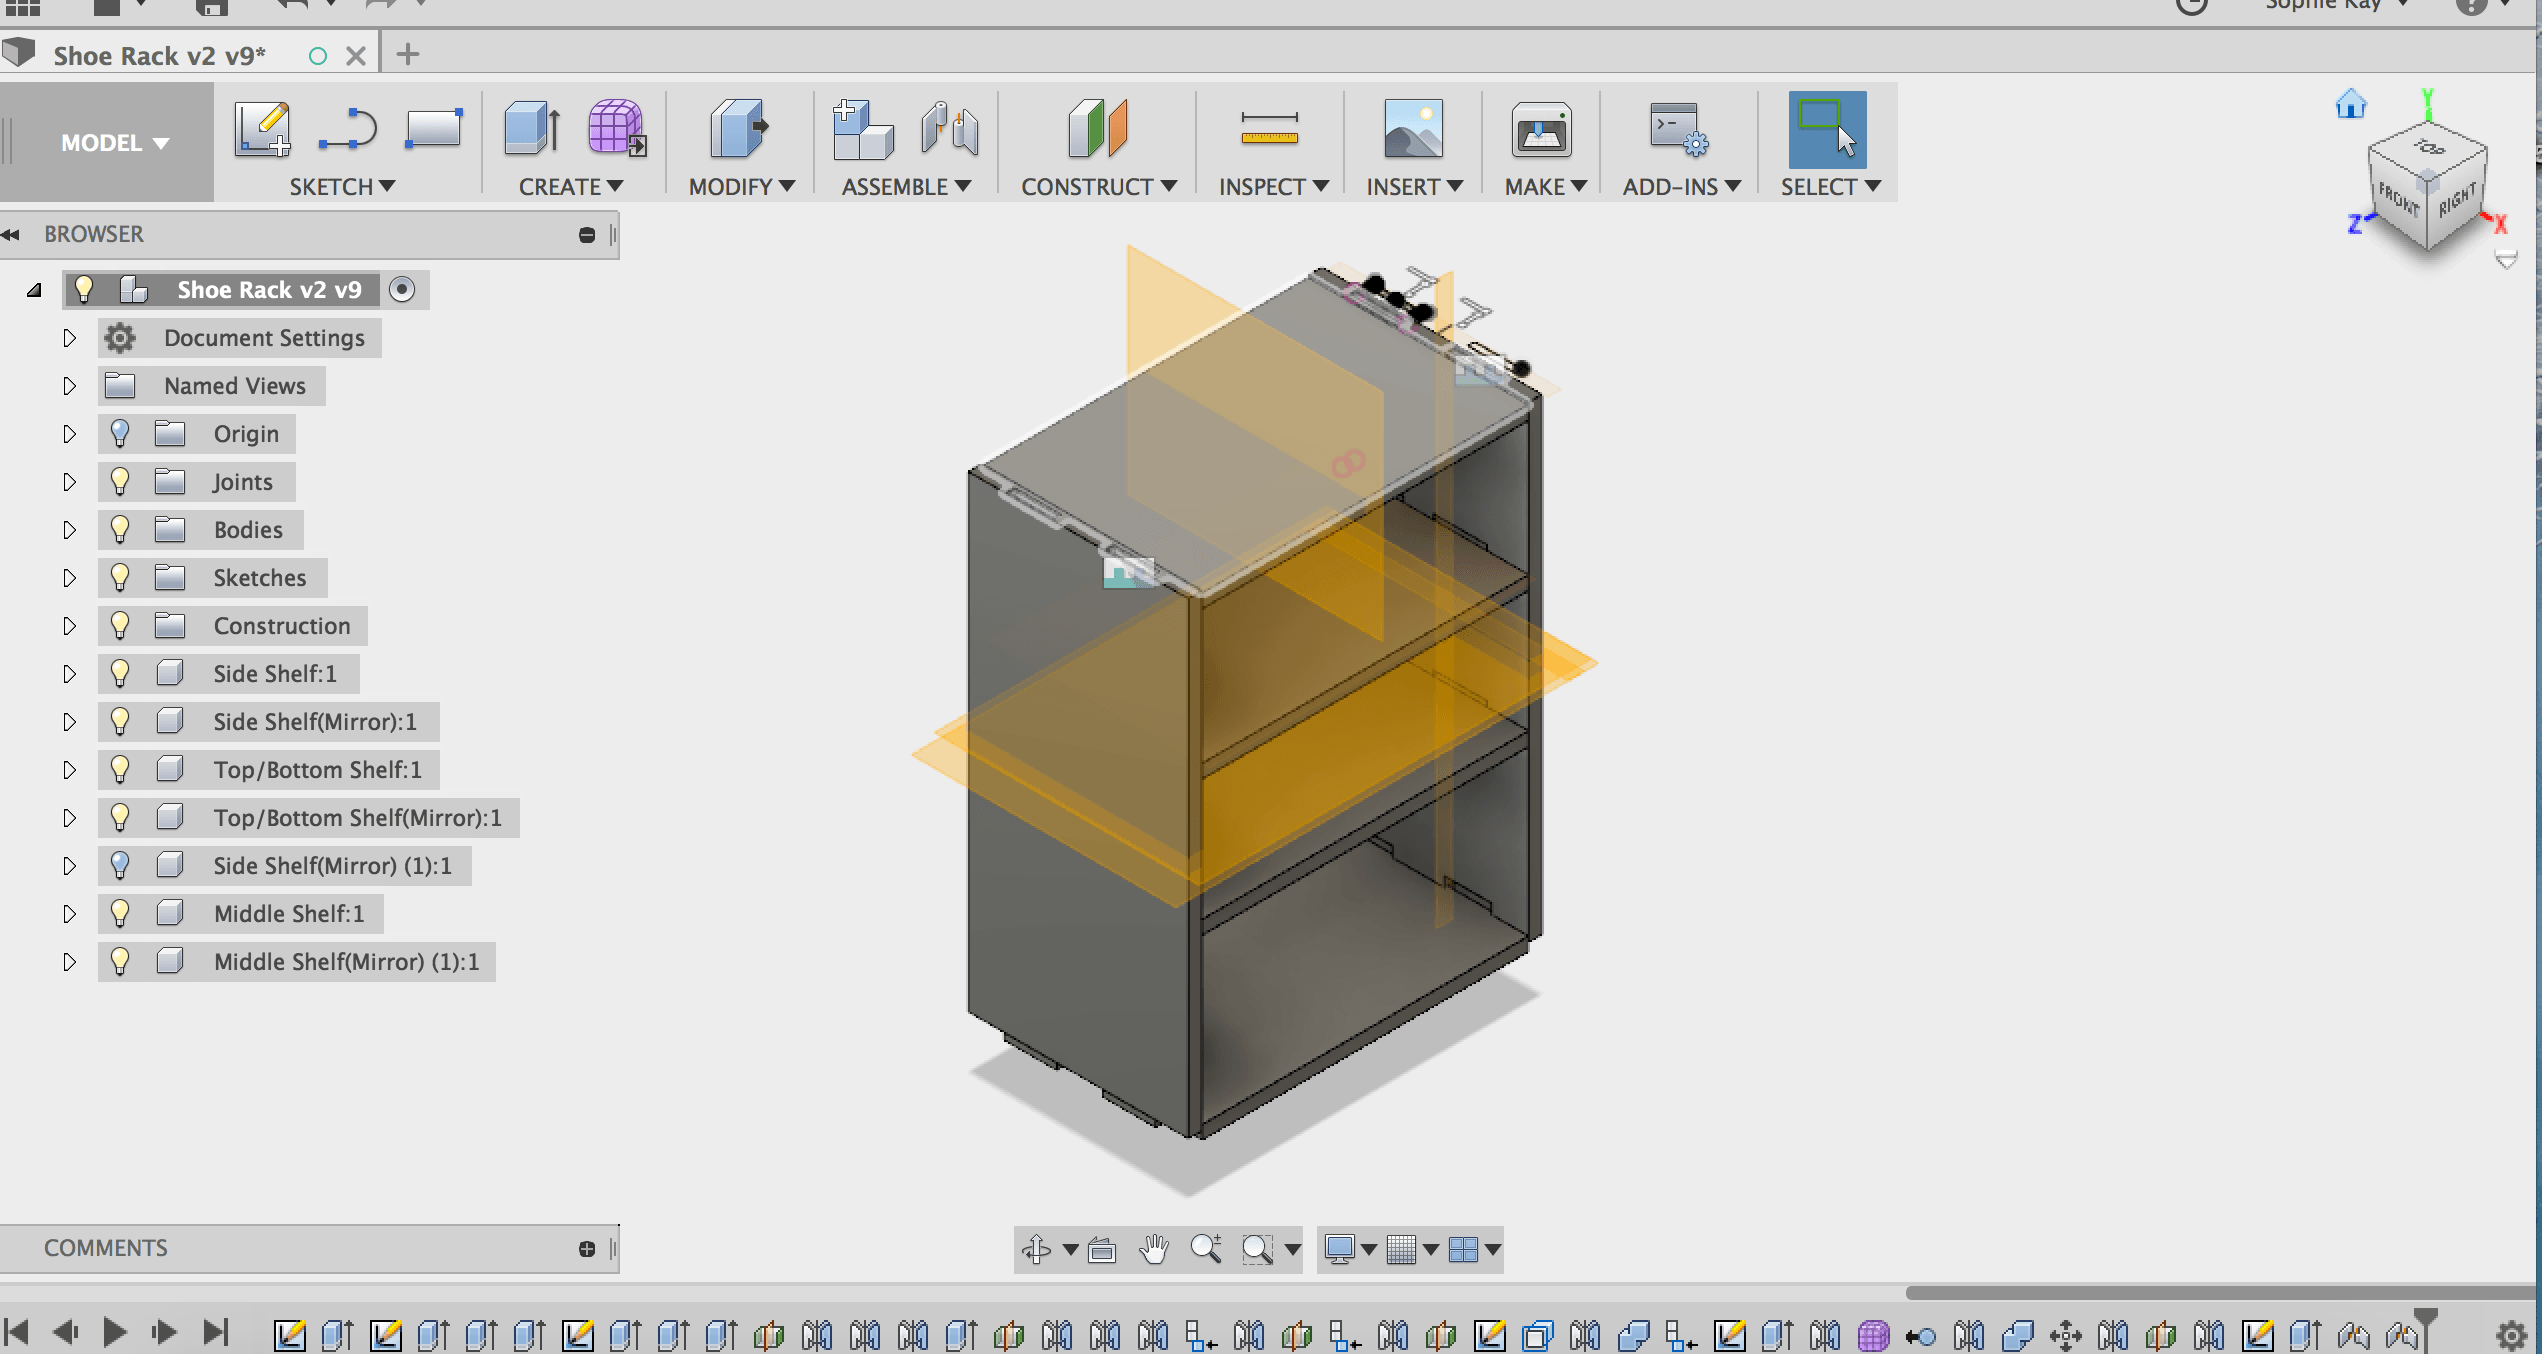Open the CONSTRUCT menu

pyautogui.click(x=1097, y=187)
